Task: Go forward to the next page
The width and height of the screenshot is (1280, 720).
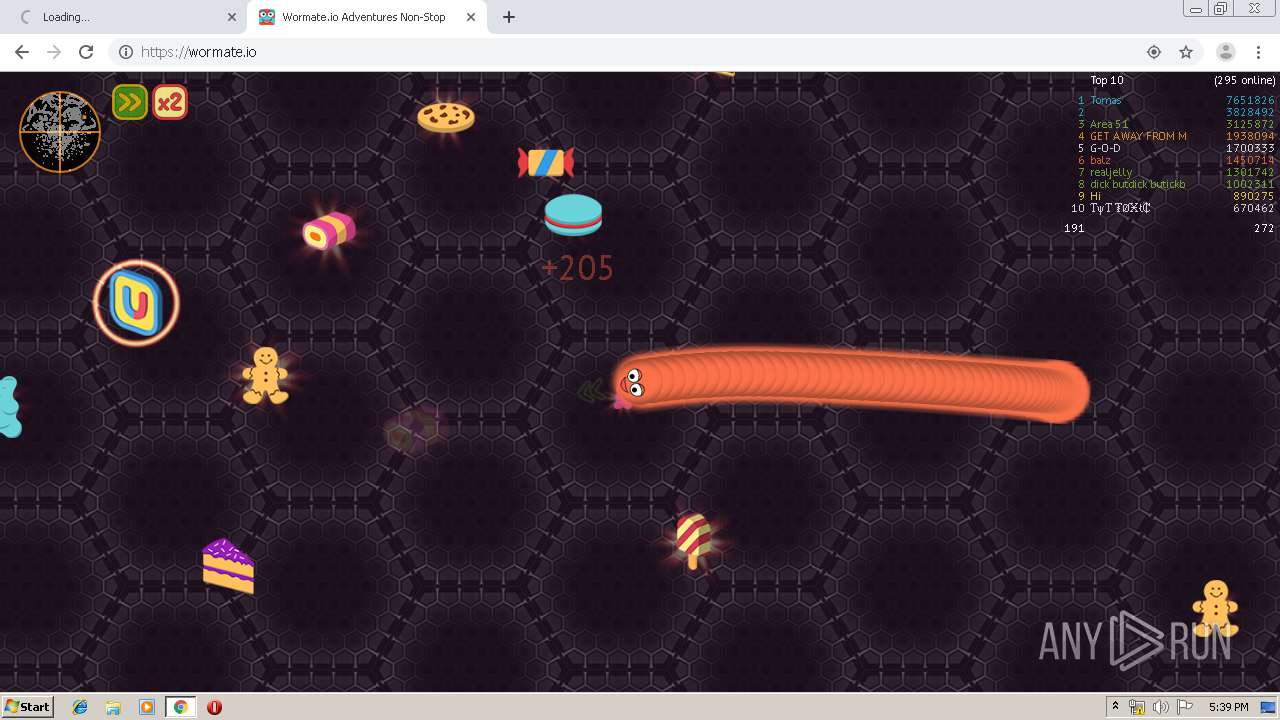Action: point(54,52)
